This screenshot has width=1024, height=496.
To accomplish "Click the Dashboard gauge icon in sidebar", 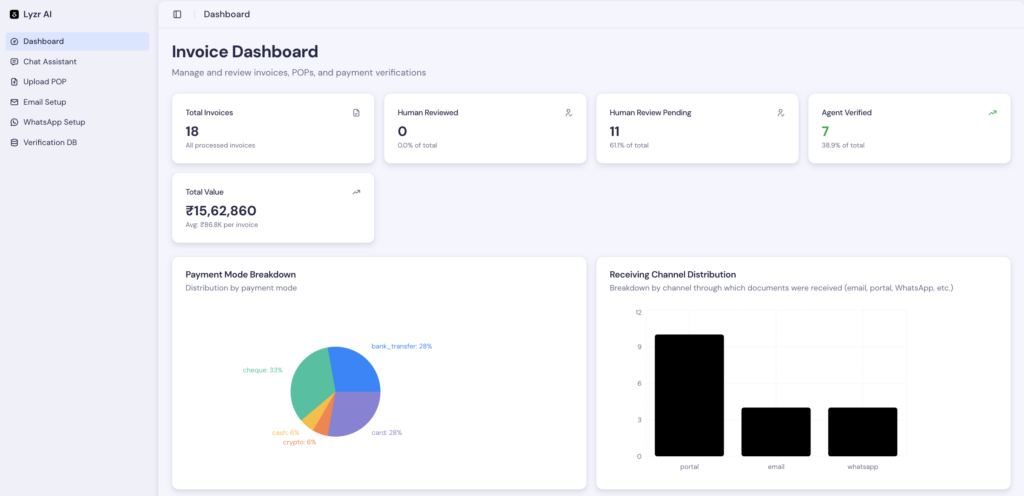I will pos(14,41).
